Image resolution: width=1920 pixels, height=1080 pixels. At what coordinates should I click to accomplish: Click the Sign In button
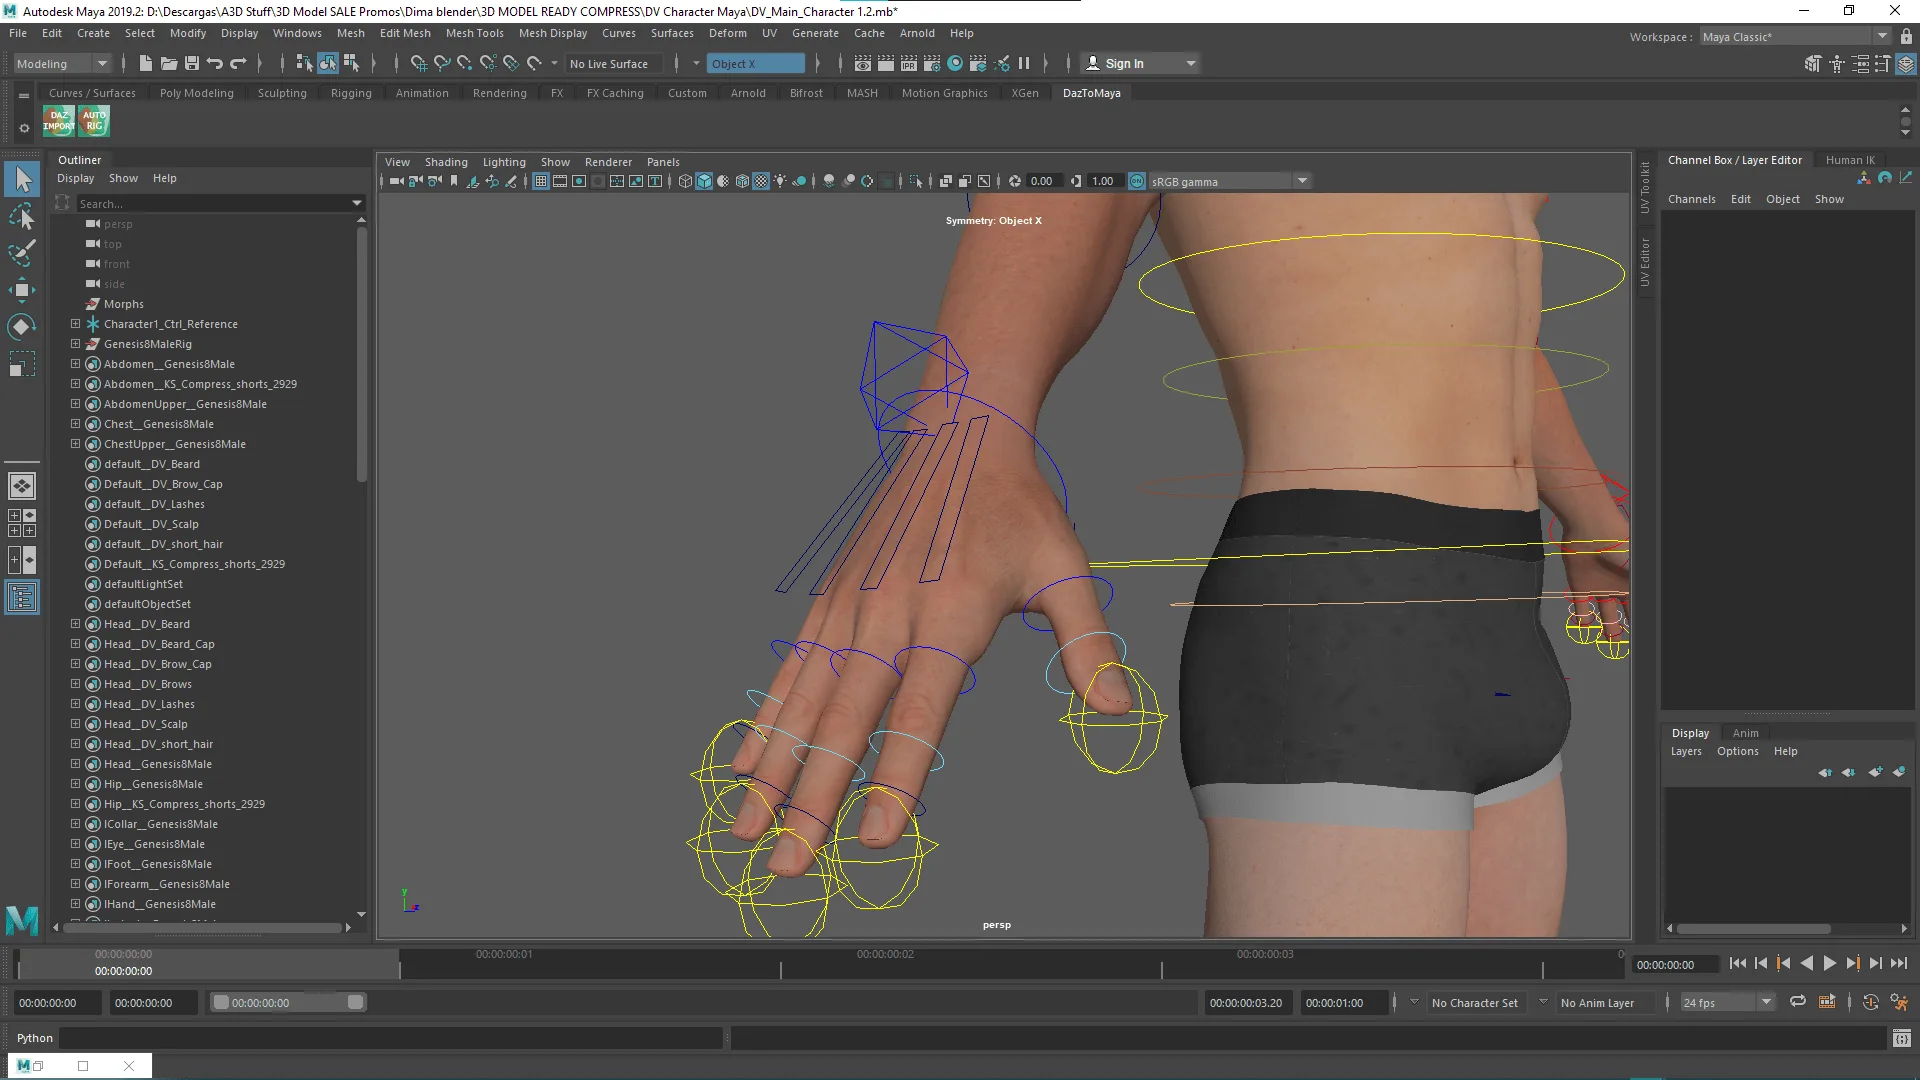click(x=1123, y=63)
